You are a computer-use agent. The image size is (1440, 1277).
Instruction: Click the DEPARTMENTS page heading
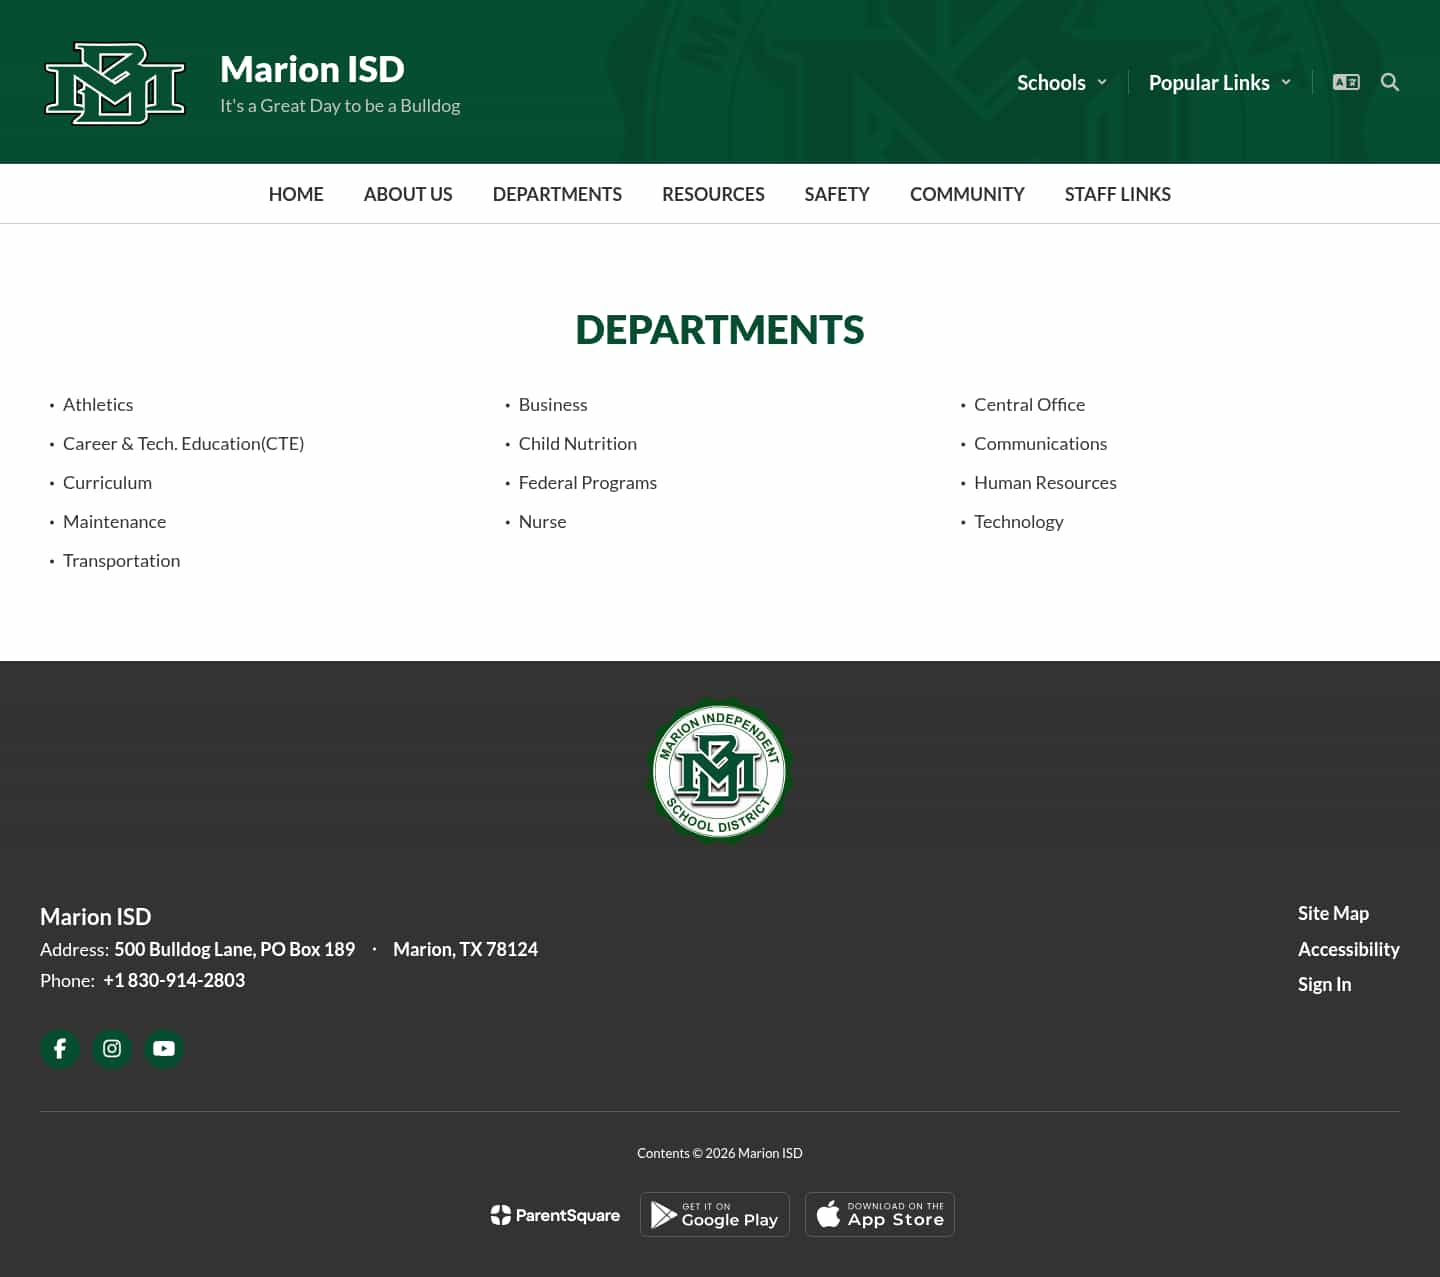coord(720,329)
